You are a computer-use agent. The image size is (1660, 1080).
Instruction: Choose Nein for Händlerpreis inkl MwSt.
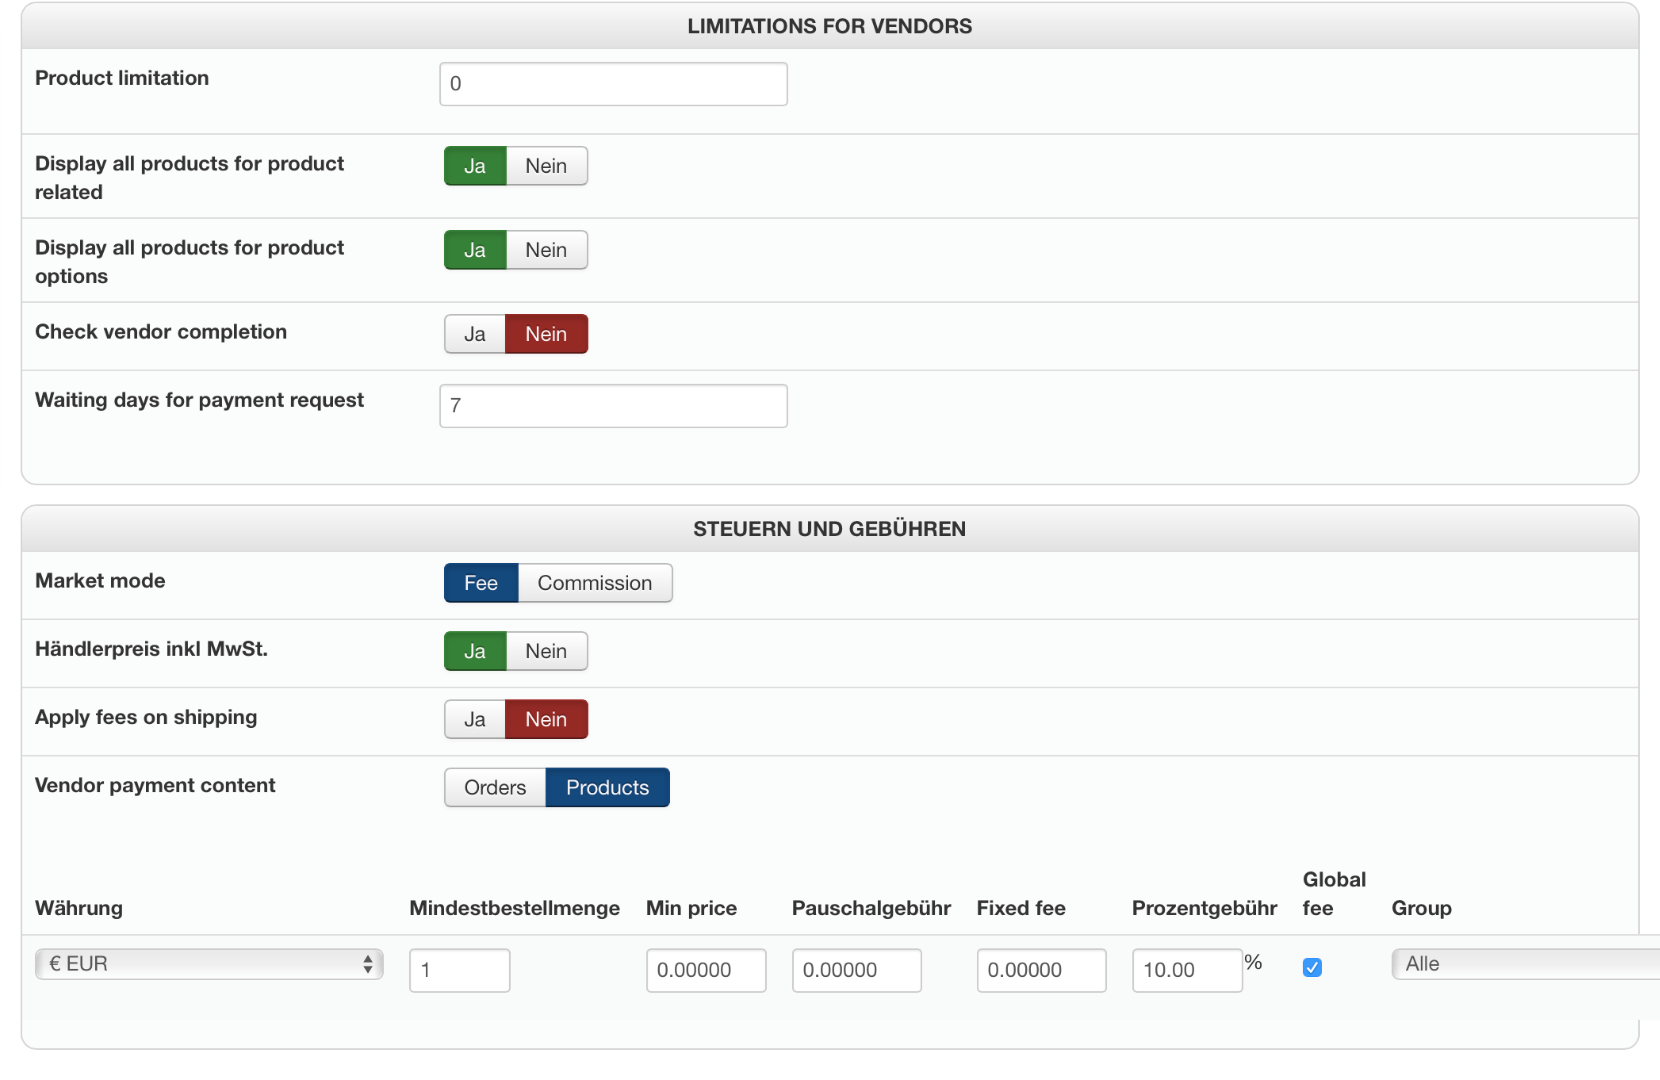546,651
